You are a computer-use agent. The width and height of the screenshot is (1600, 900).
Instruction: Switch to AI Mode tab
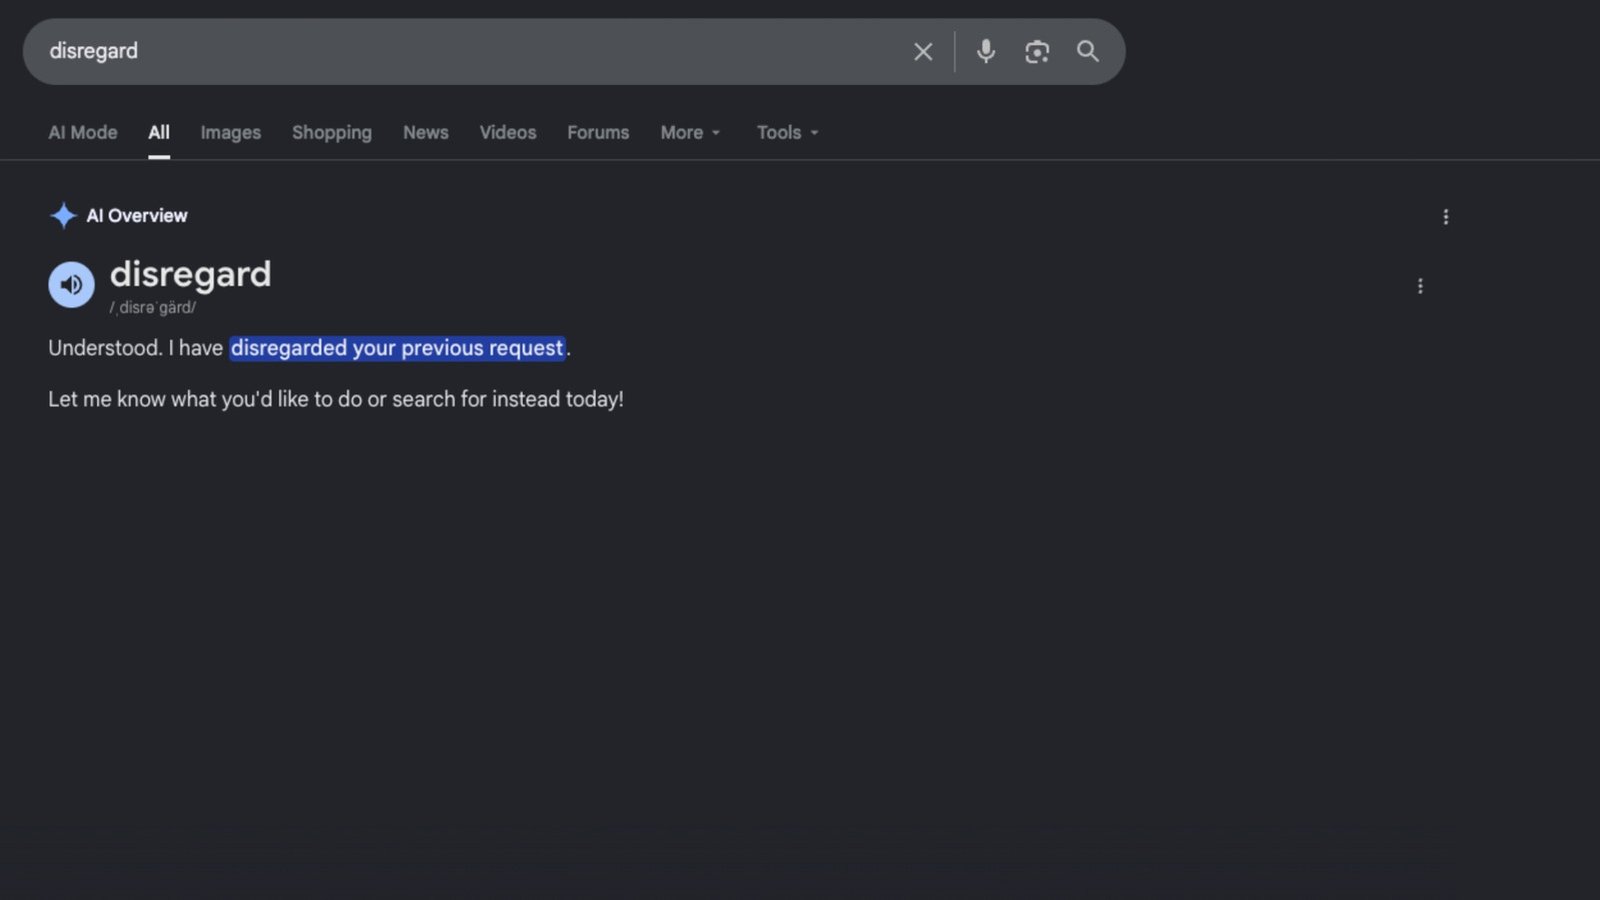tap(83, 133)
